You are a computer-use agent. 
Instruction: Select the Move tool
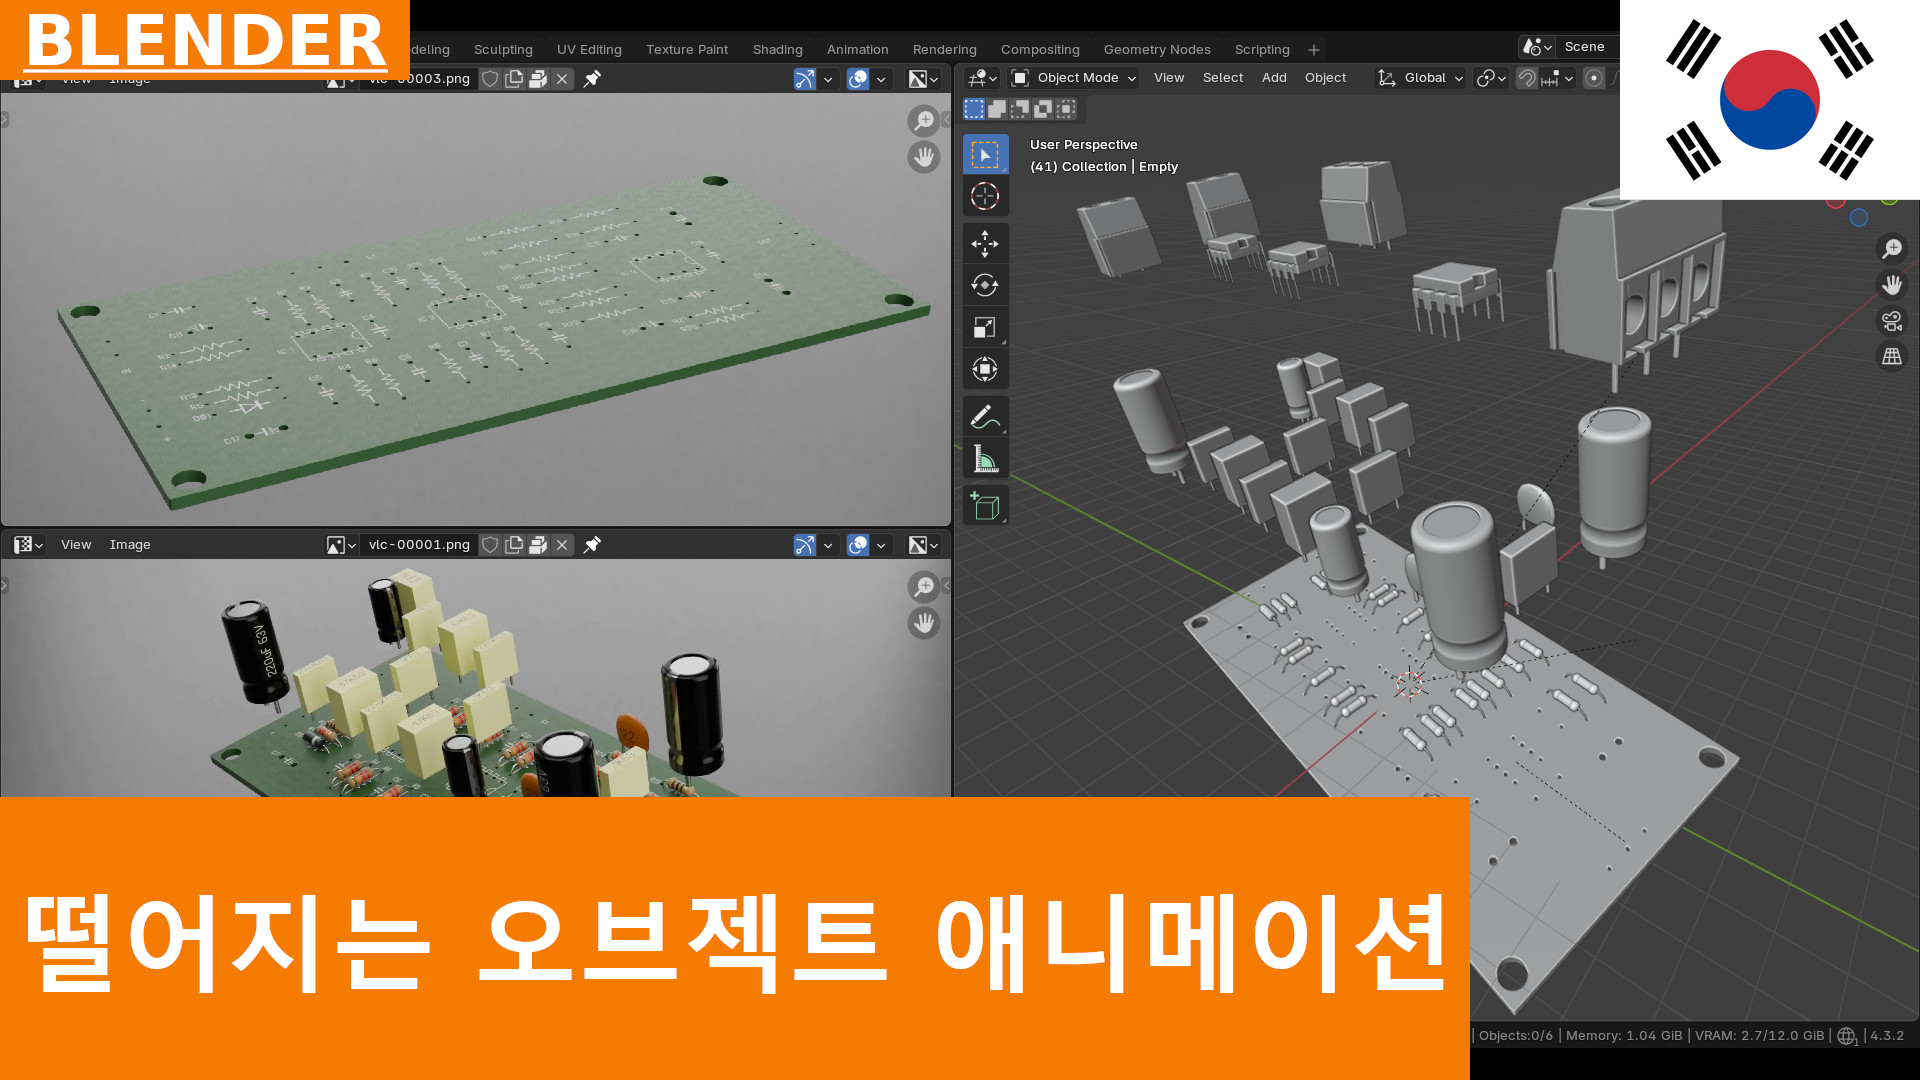[x=985, y=244]
